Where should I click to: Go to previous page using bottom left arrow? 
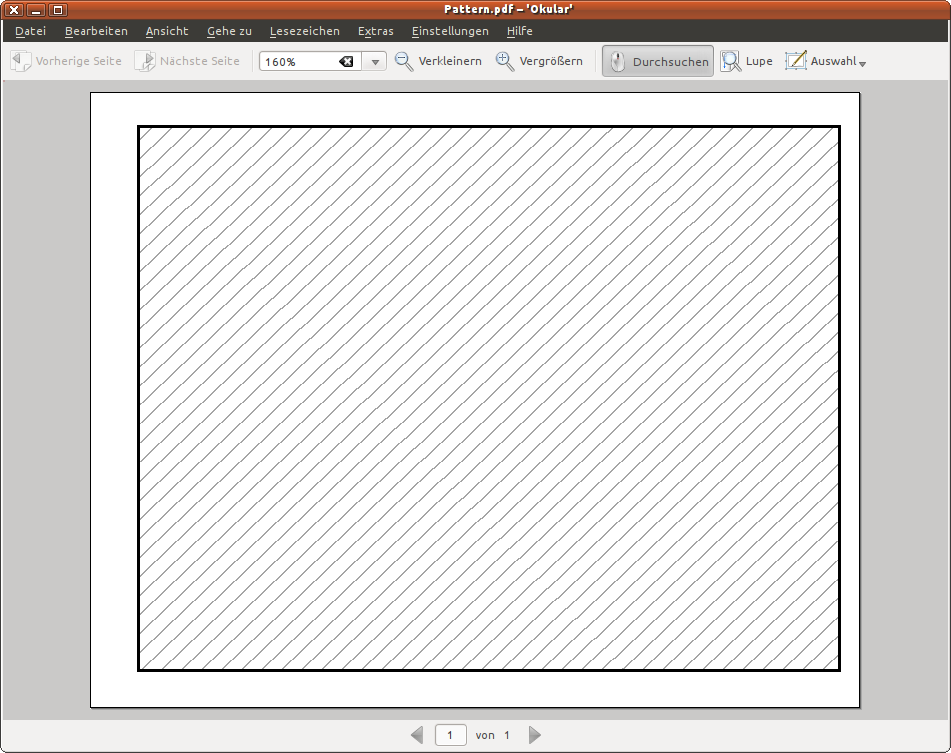(x=417, y=735)
